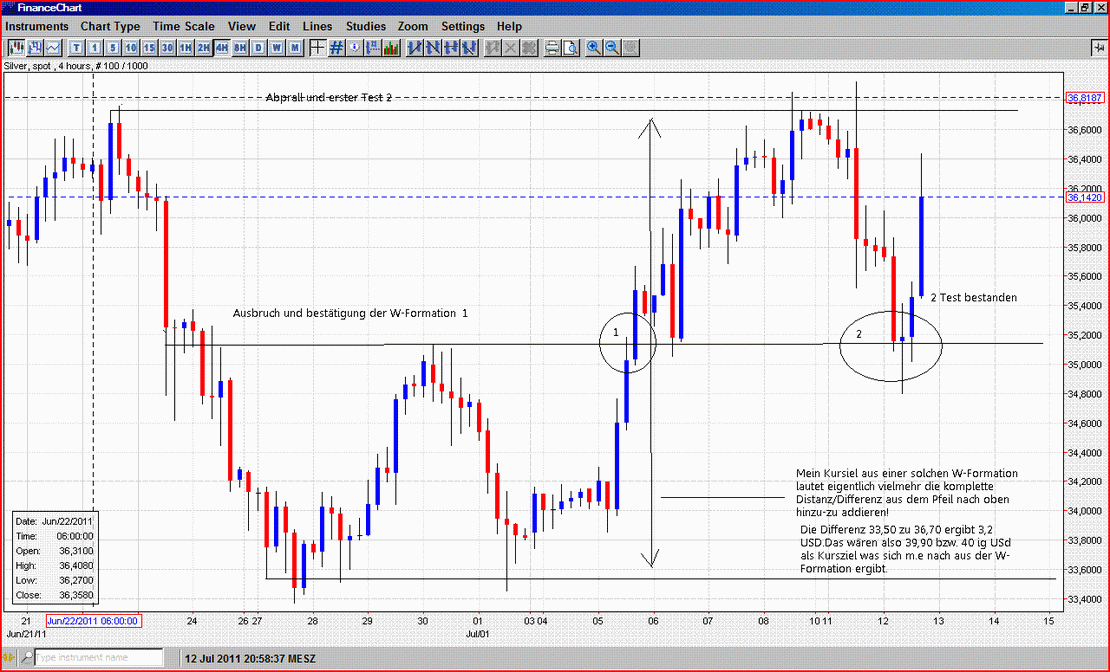Click the alert speaker icon in status bar

[x=10, y=657]
